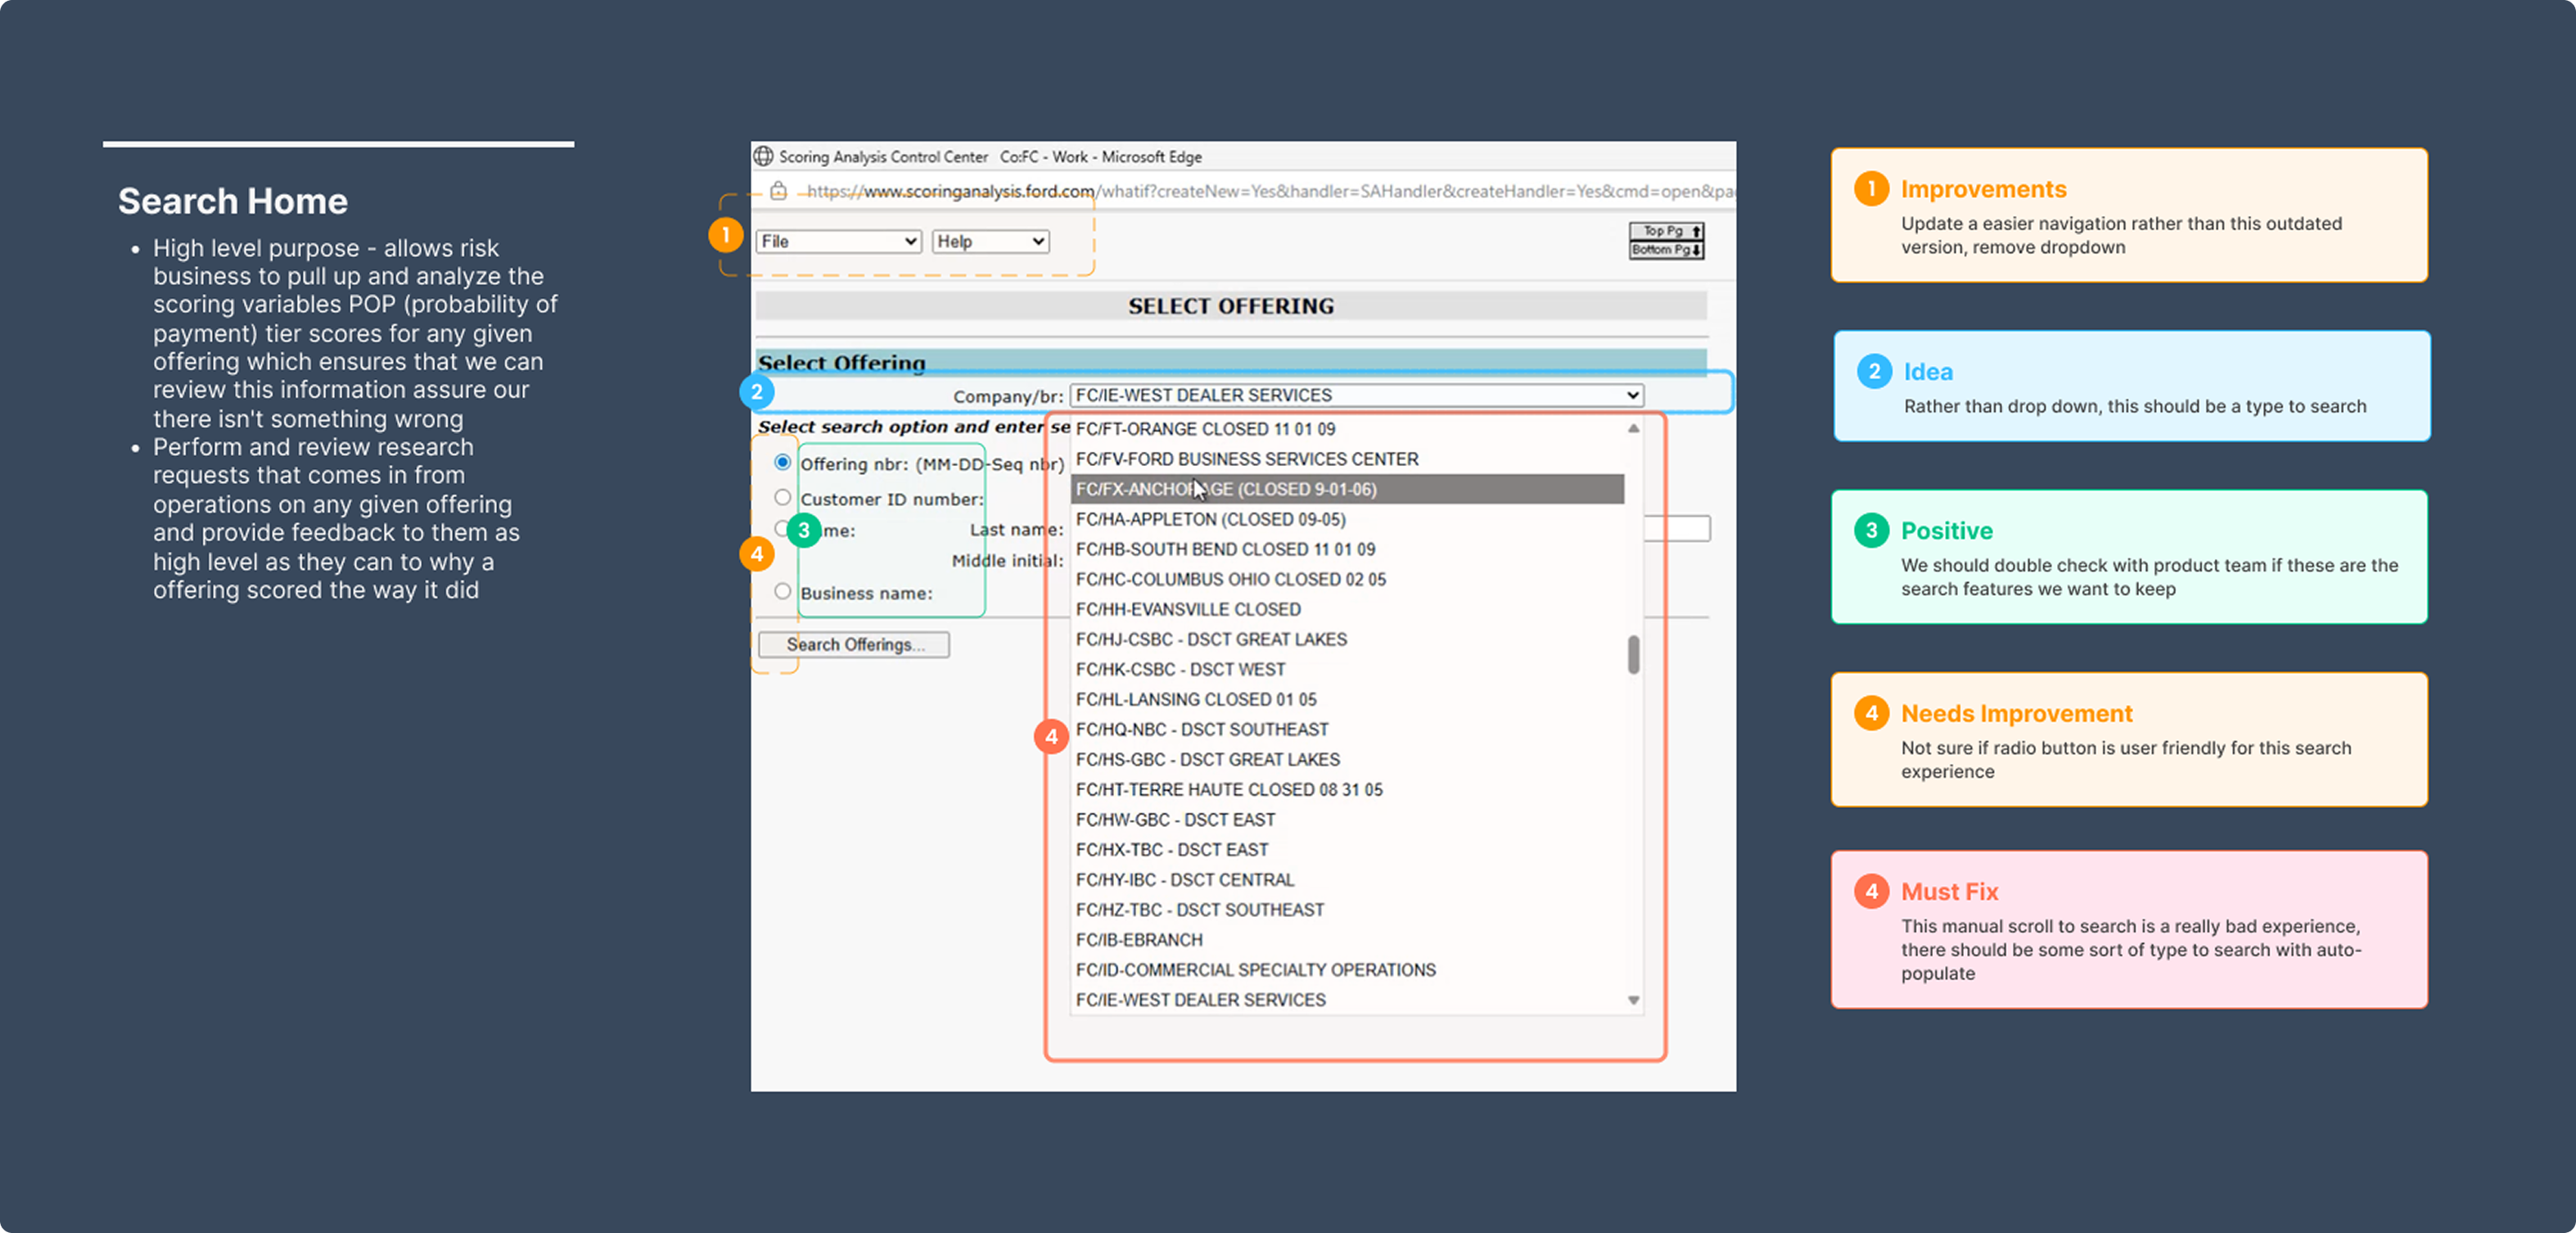Click the green number 3 Positive badge

tap(1870, 530)
